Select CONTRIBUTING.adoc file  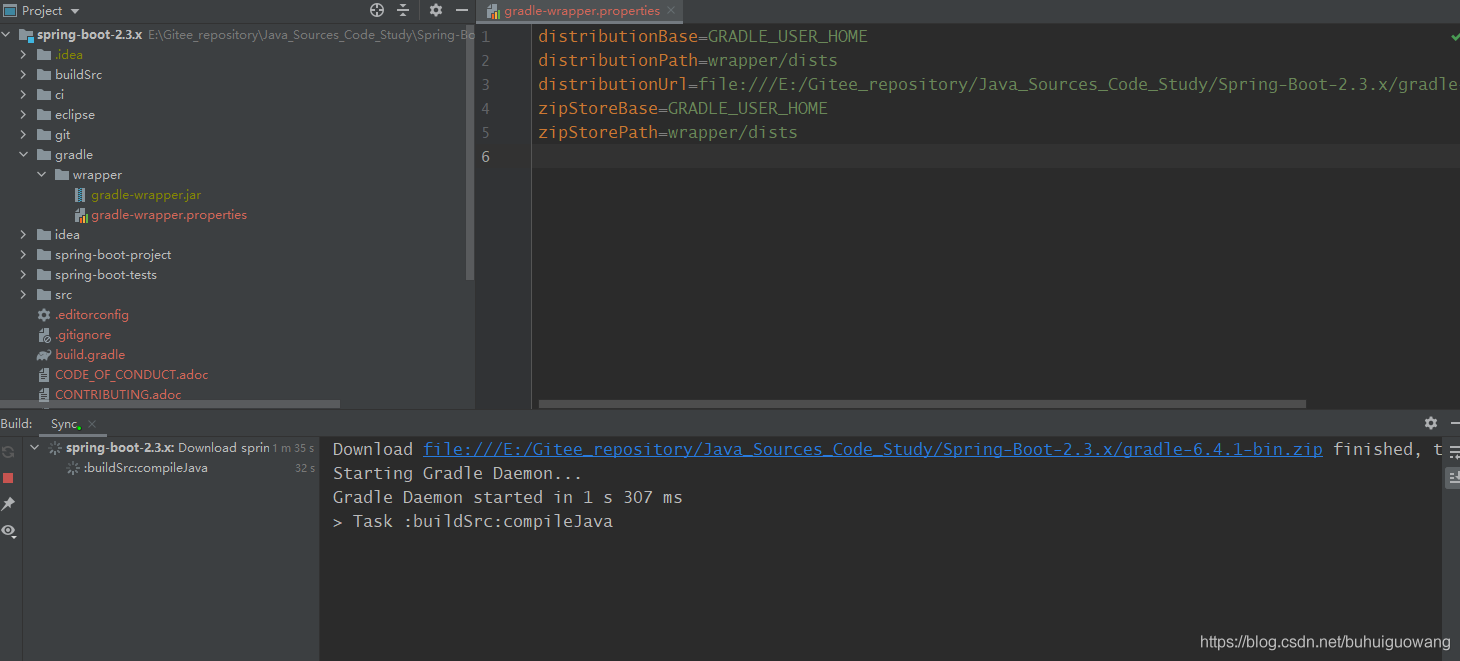pyautogui.click(x=118, y=395)
